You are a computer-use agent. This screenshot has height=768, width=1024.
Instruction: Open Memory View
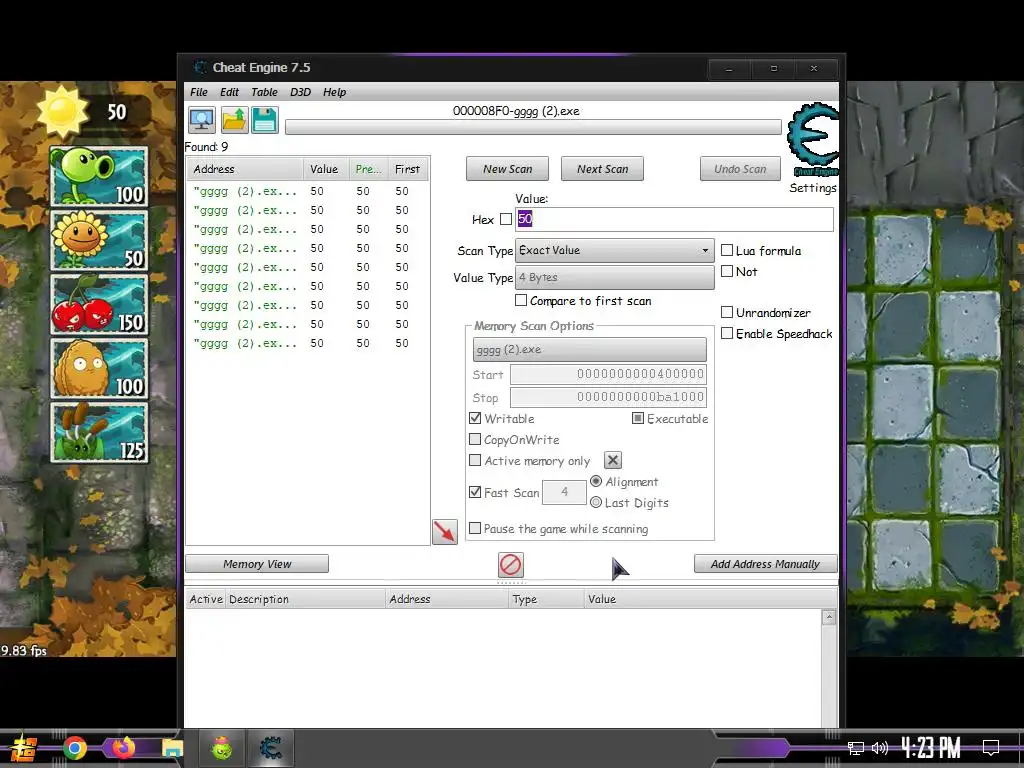[257, 564]
